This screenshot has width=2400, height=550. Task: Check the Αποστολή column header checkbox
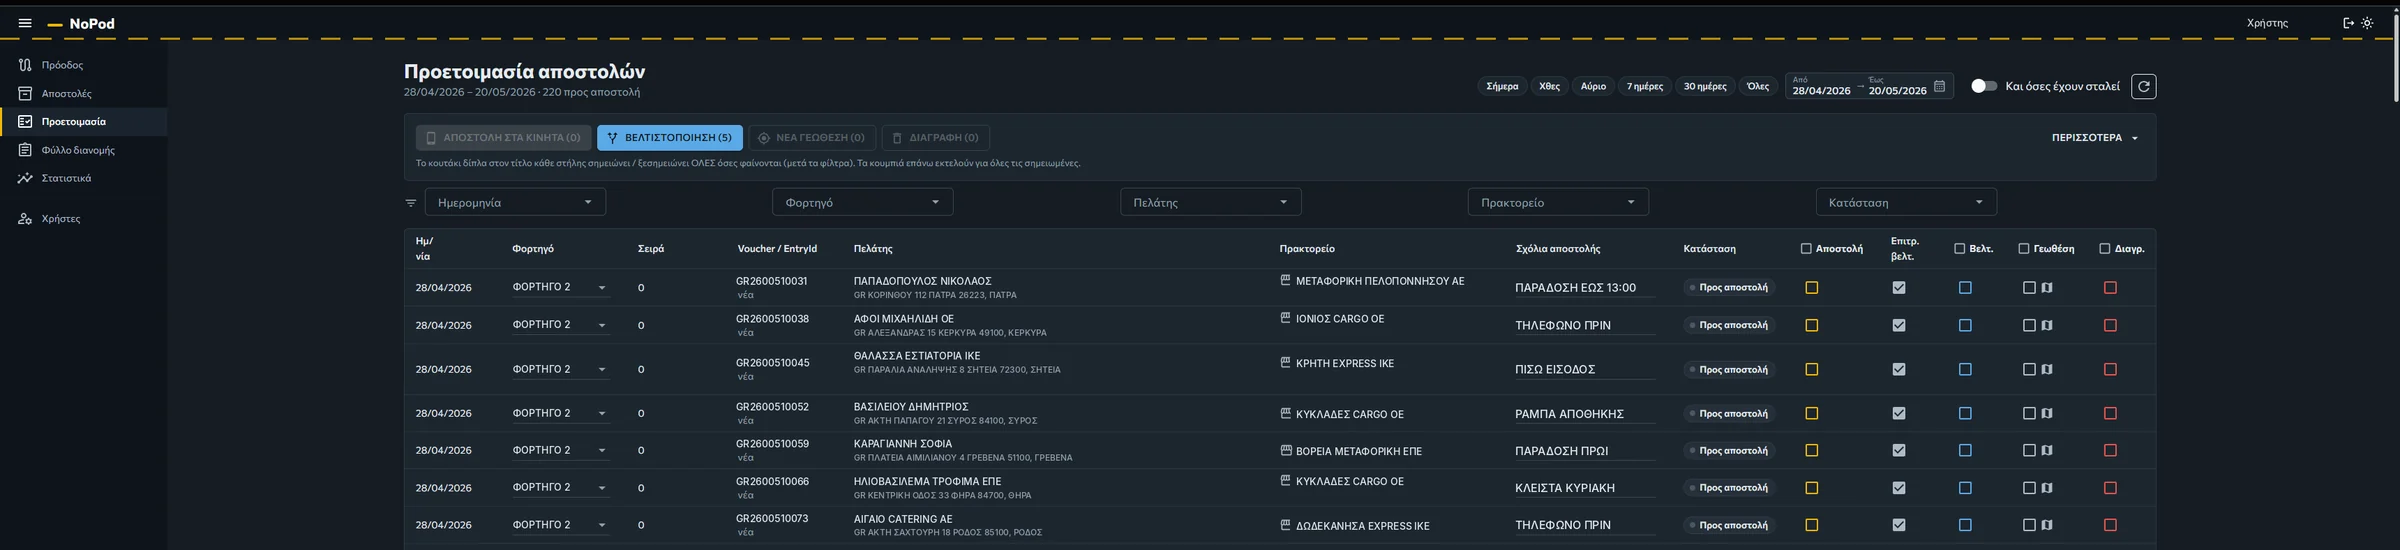pyautogui.click(x=1806, y=248)
